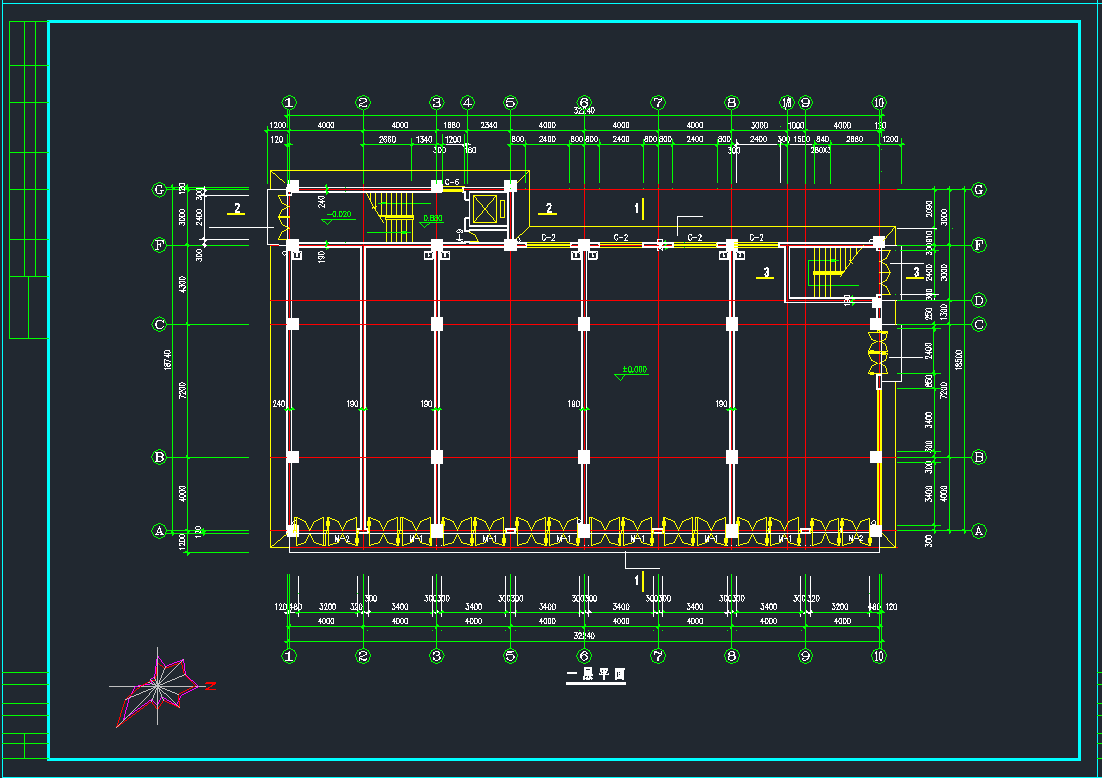Click the 一层平面 drawing title
1102x778 pixels.
[596, 675]
